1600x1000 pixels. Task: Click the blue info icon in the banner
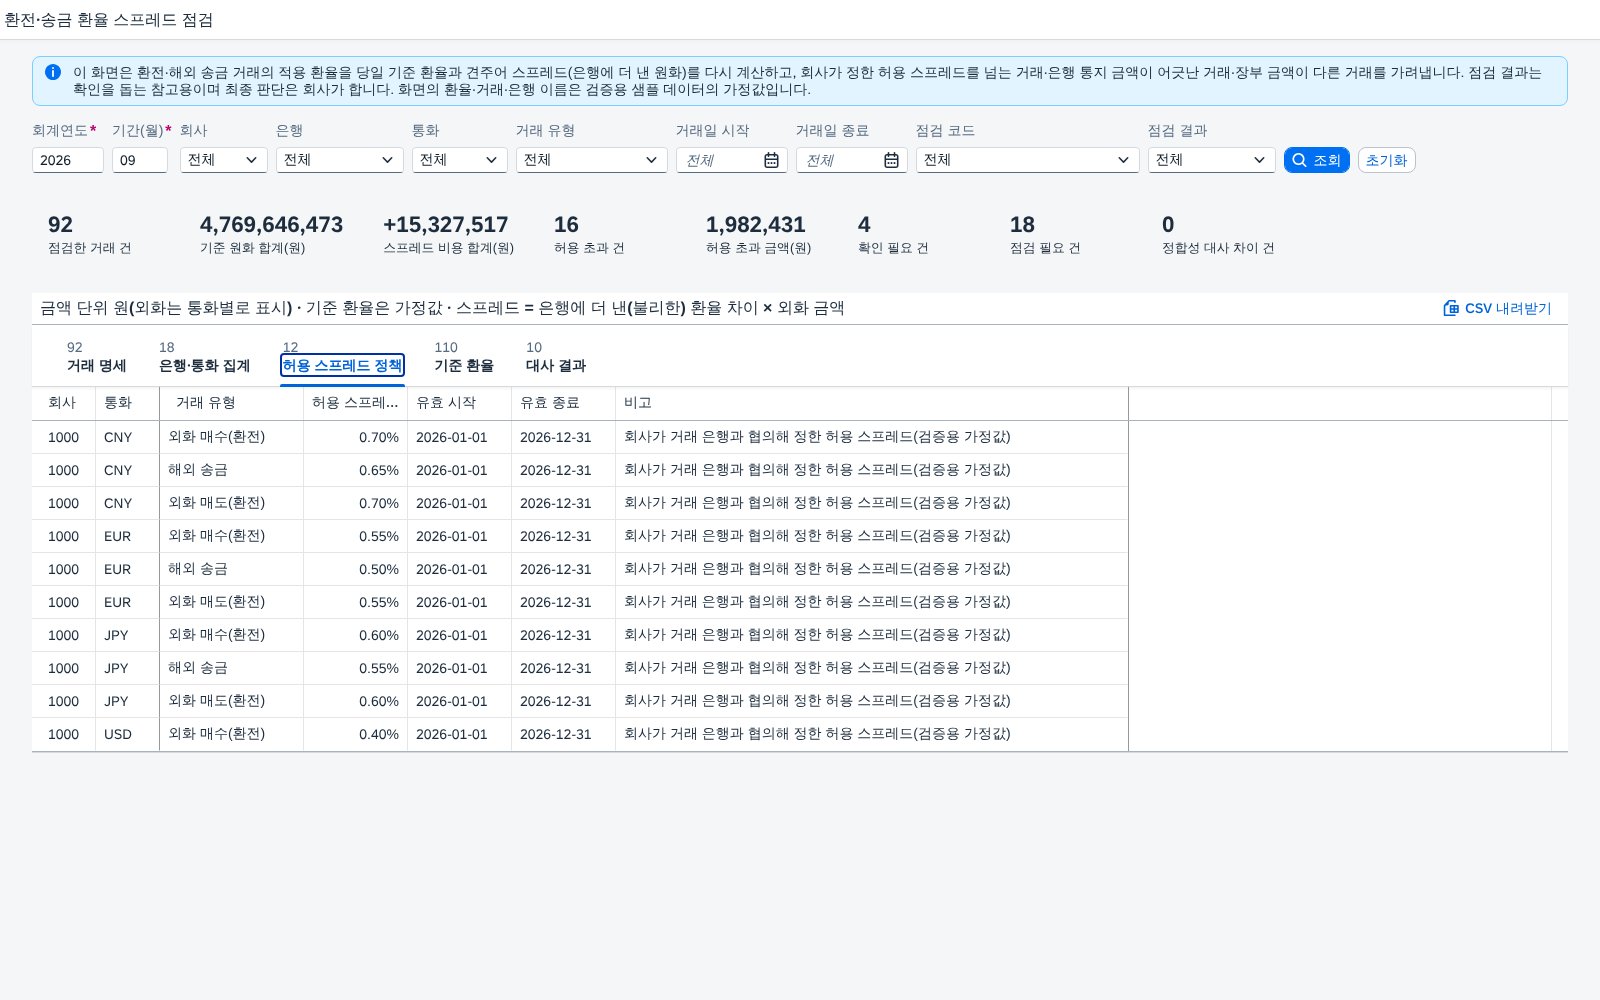(53, 72)
